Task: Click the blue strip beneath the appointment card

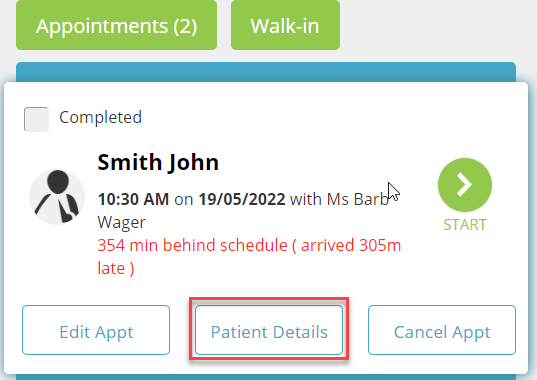Action: 266,377
